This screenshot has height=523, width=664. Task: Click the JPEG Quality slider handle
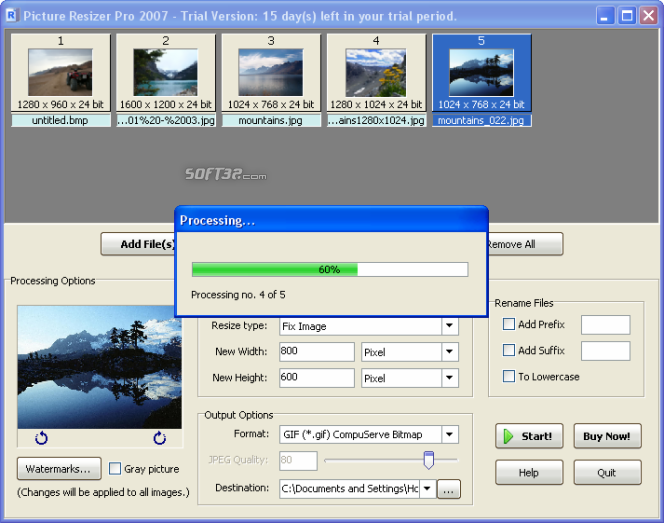pos(429,460)
